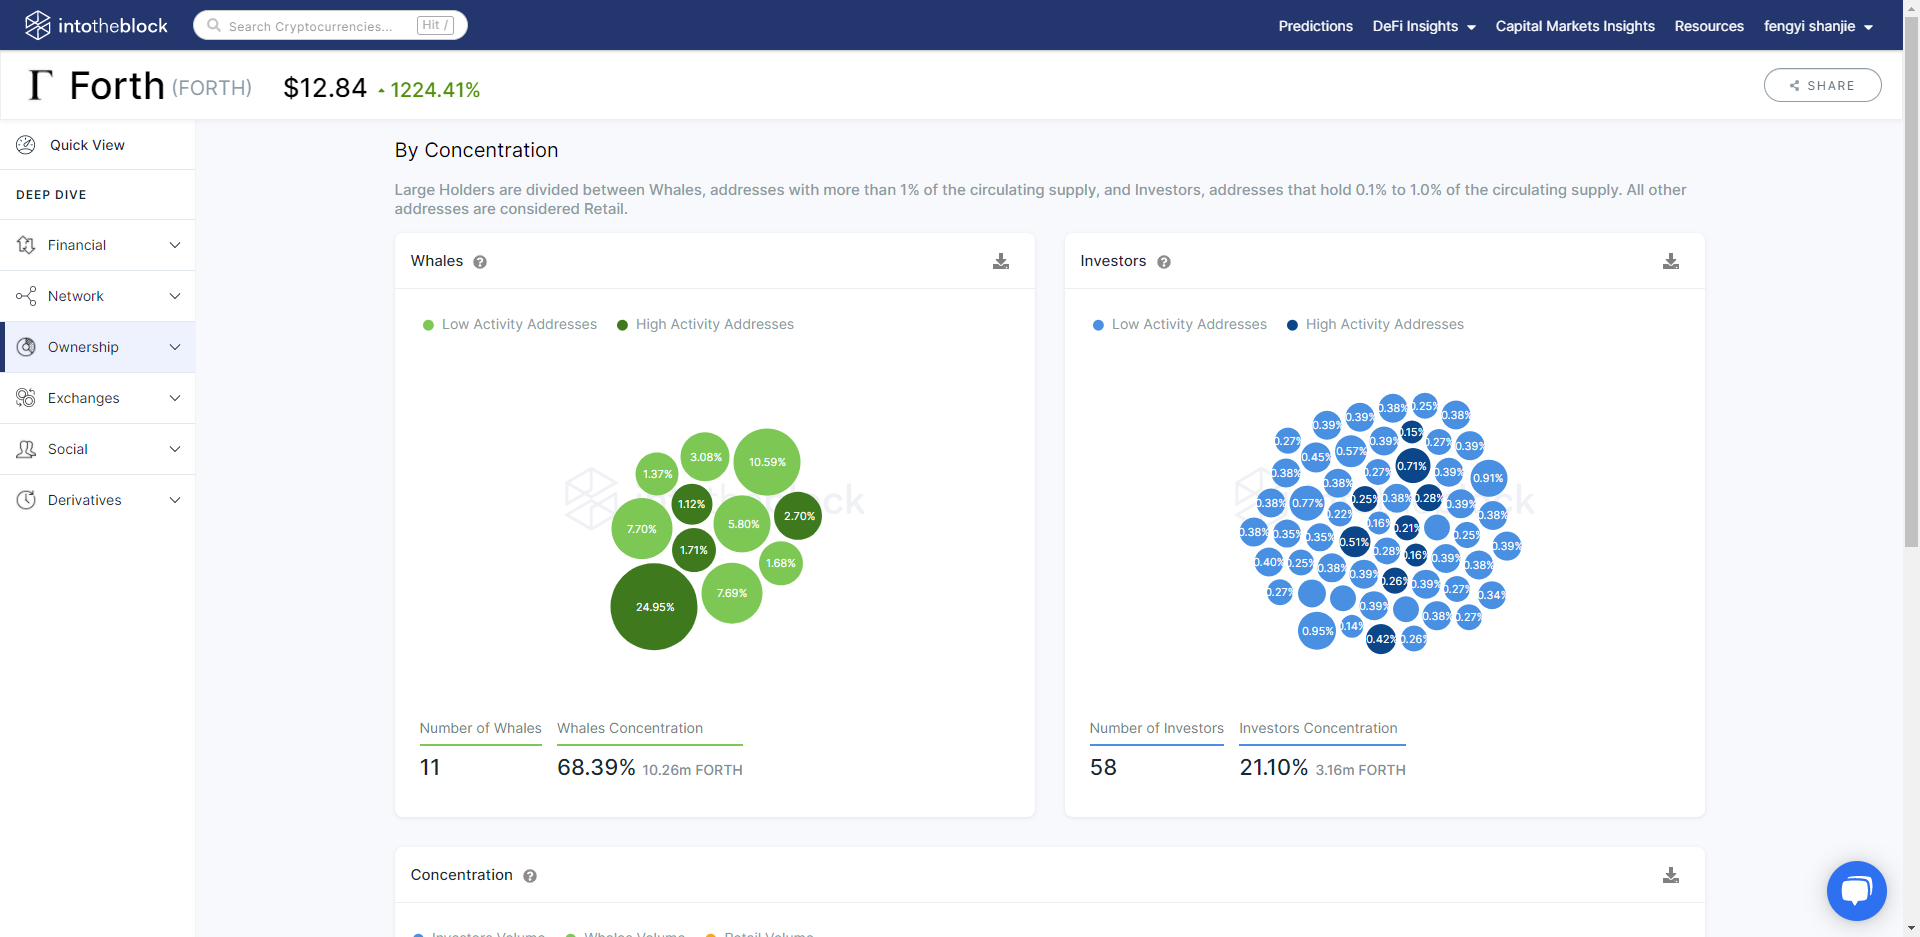
Task: Click the Network sidebar icon
Action: [26, 296]
